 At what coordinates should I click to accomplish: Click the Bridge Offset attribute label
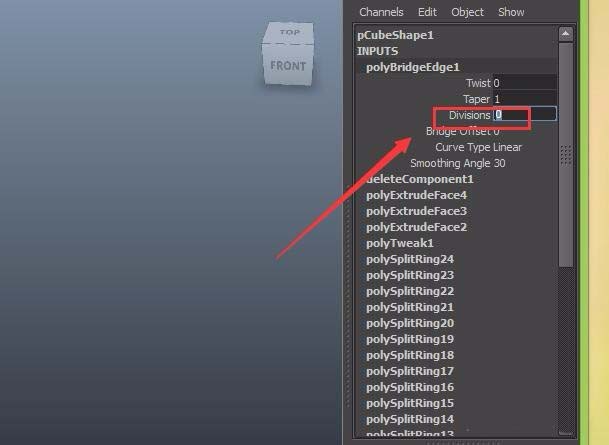[x=458, y=132]
